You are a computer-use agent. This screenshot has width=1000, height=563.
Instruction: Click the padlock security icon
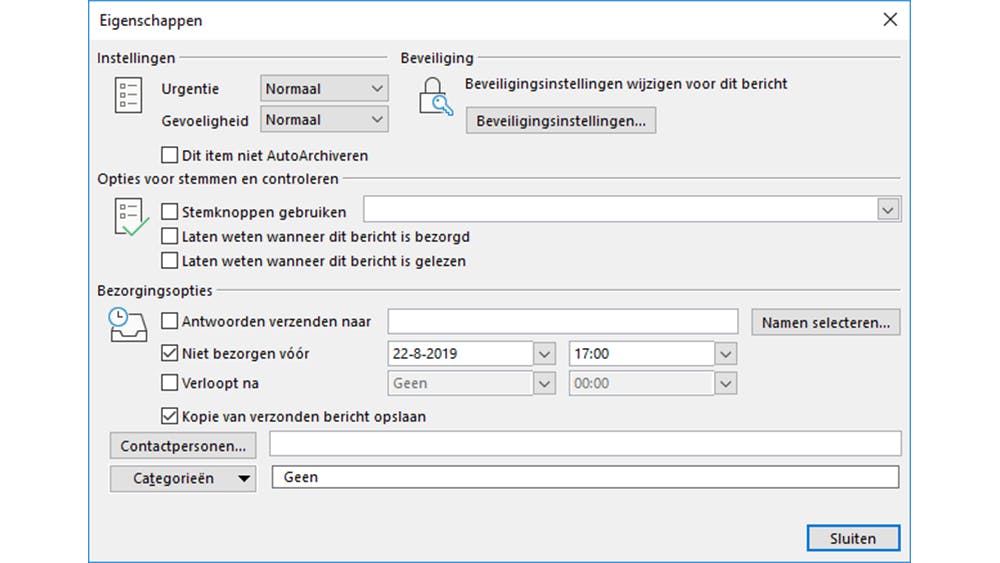coord(436,97)
